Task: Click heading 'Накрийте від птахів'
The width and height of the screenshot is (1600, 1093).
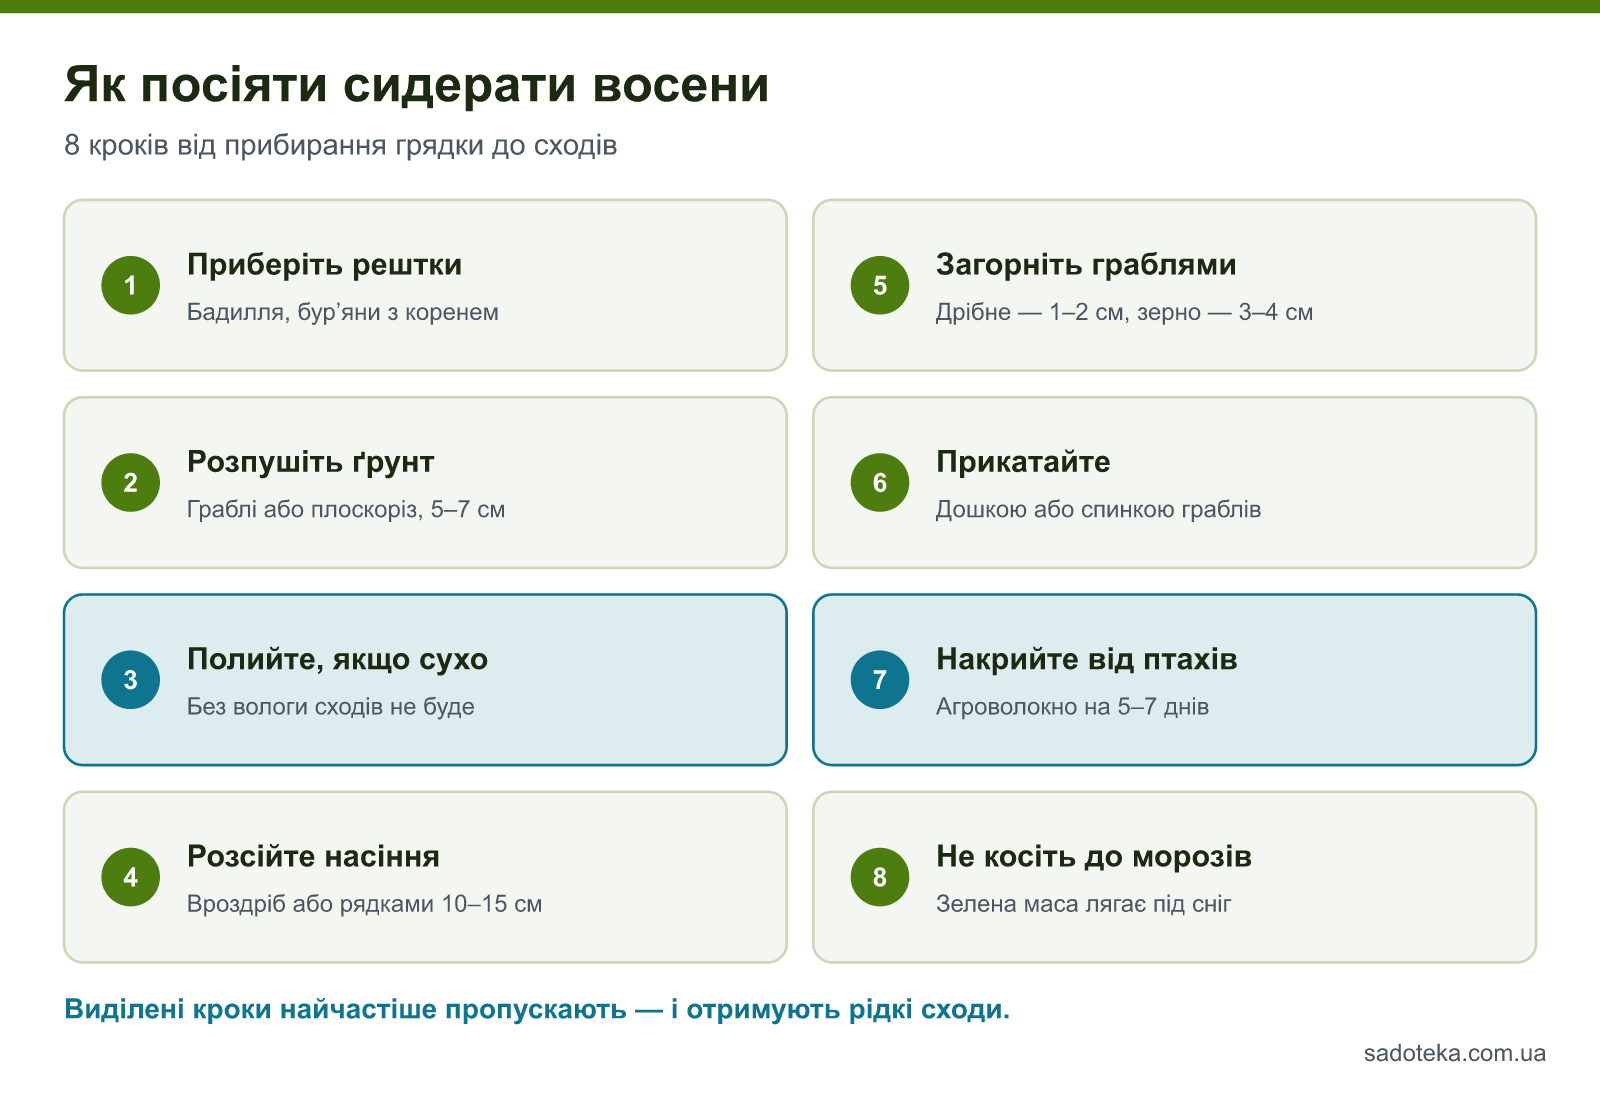Action: (x=1087, y=659)
